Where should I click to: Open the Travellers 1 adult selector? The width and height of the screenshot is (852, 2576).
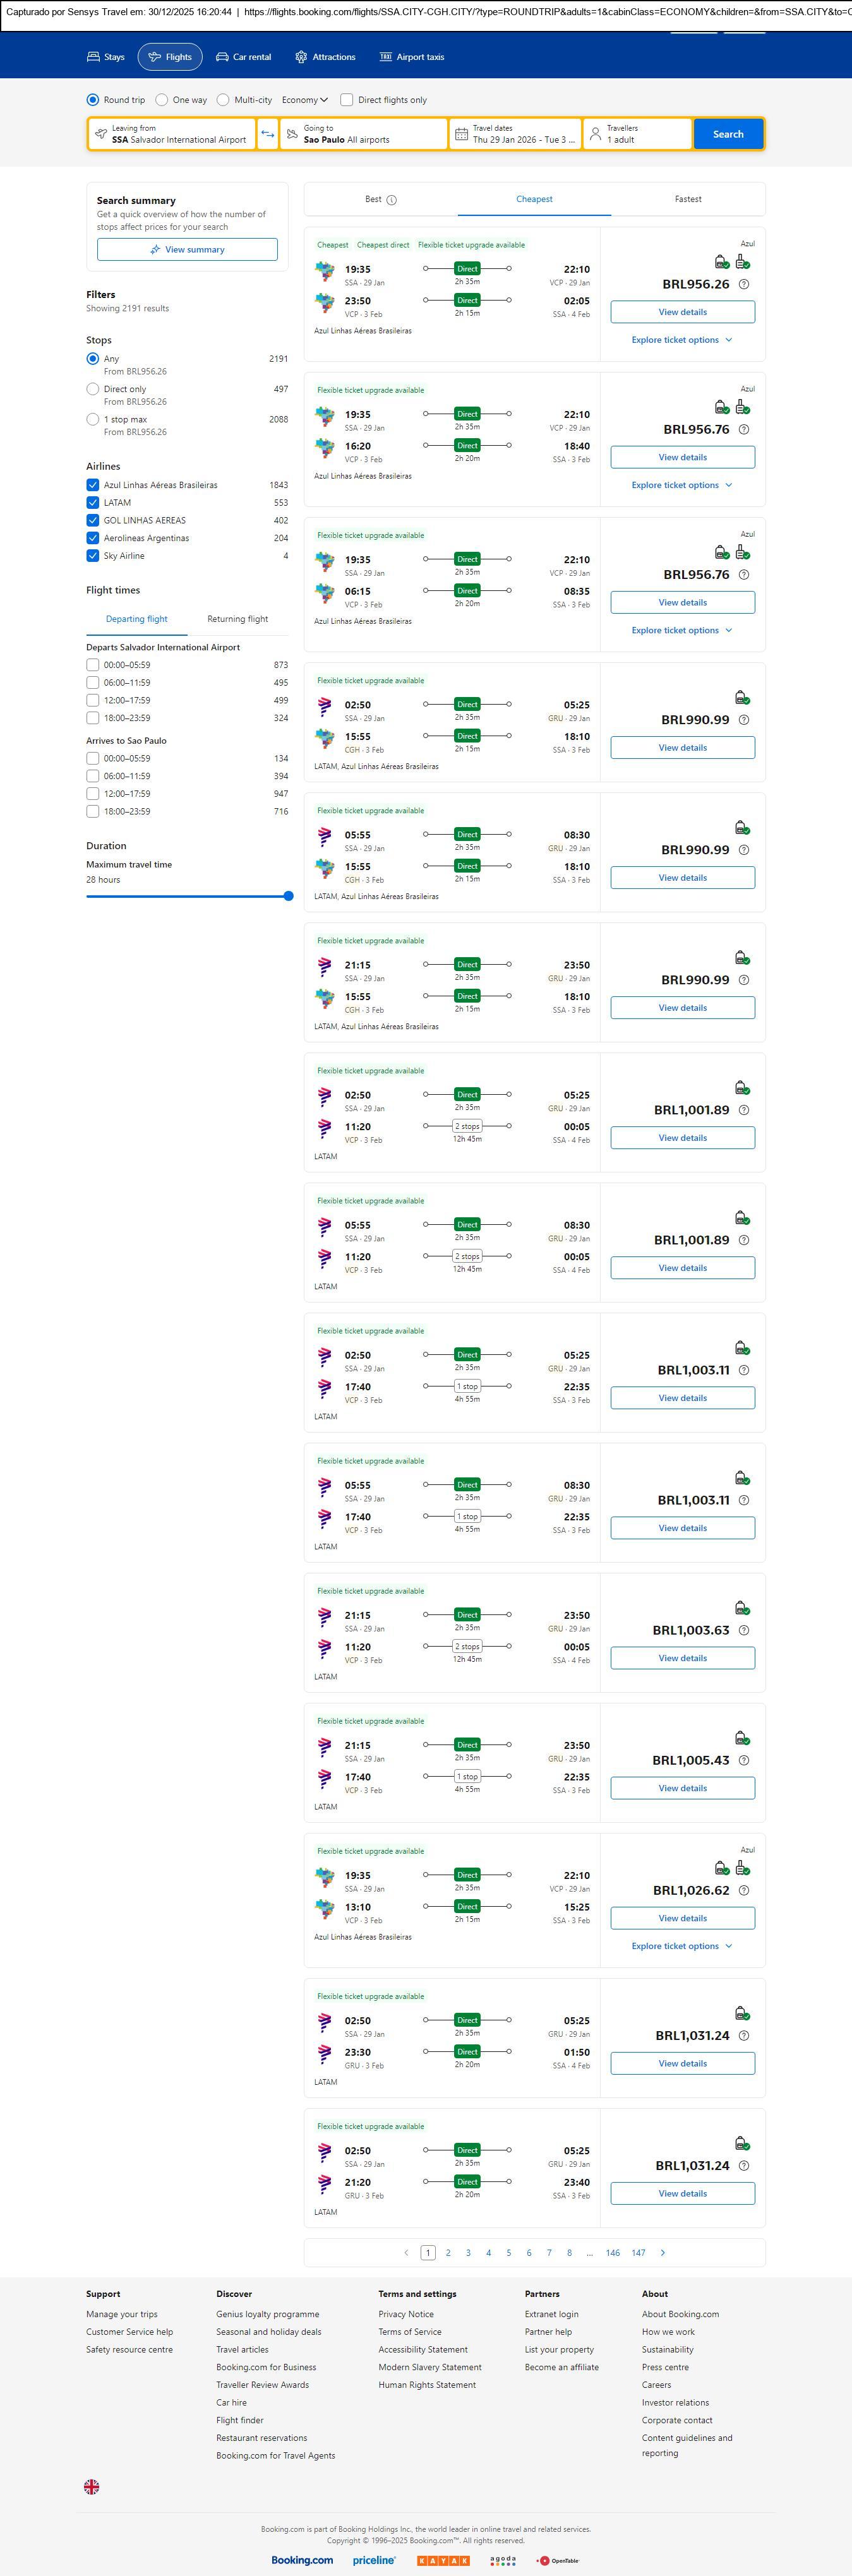[x=637, y=134]
